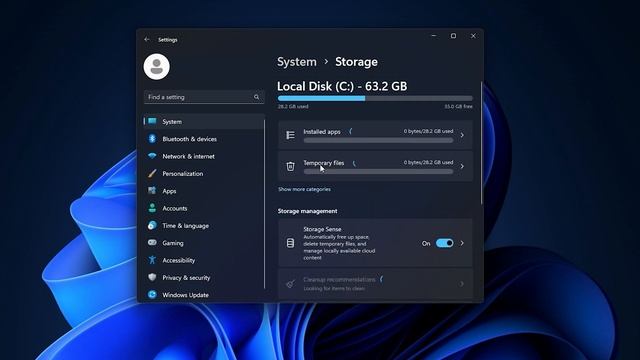Click the Temporary files trash icon
This screenshot has width=640, height=360.
[x=290, y=166]
